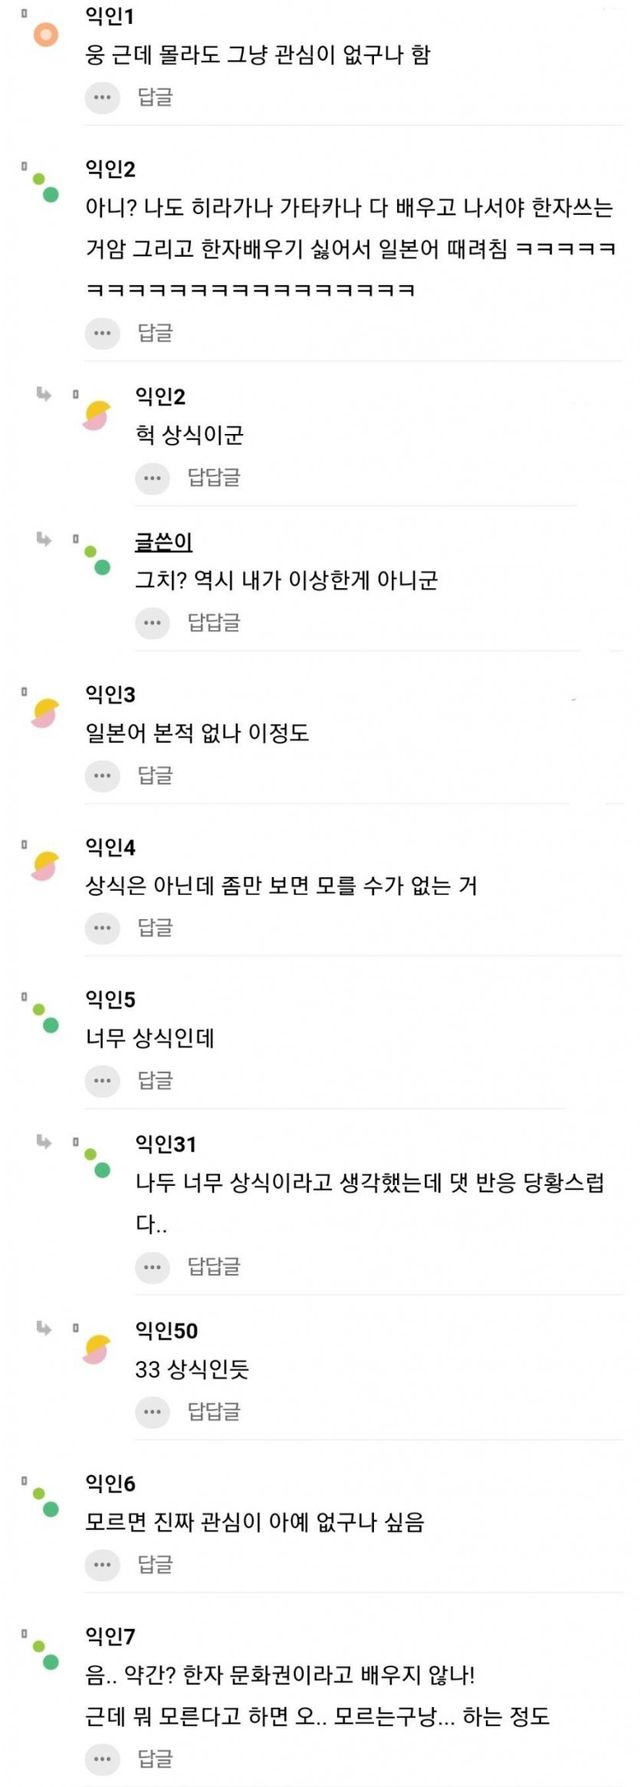
Task: Click the underlined 글쓴이 username
Action: (163, 542)
